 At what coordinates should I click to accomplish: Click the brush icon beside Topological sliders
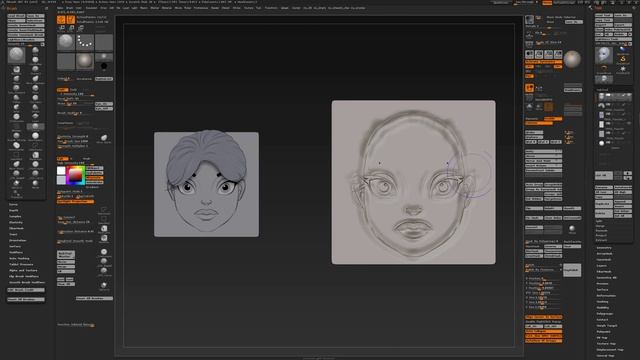[x=104, y=138]
